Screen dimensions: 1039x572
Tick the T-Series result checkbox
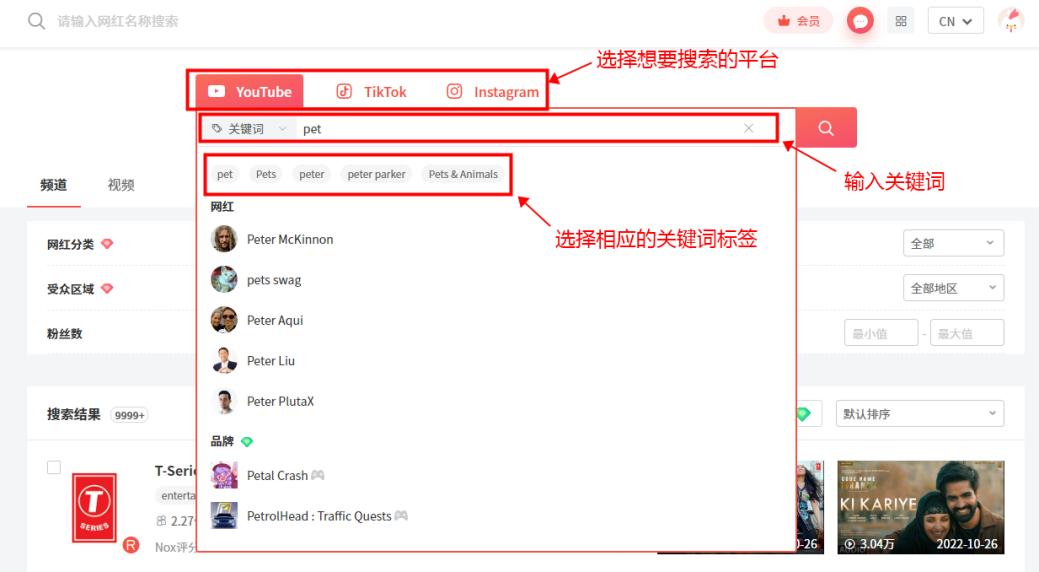(54, 467)
